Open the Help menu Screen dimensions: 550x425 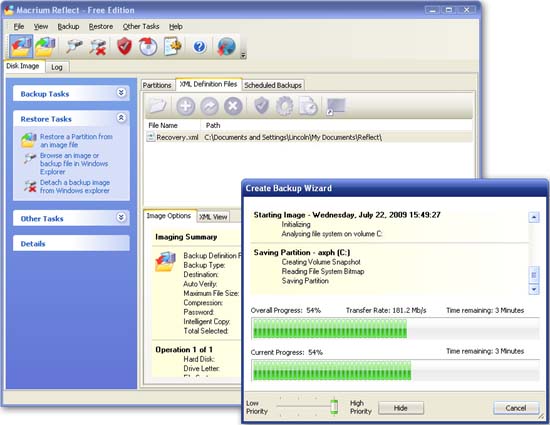tap(176, 27)
